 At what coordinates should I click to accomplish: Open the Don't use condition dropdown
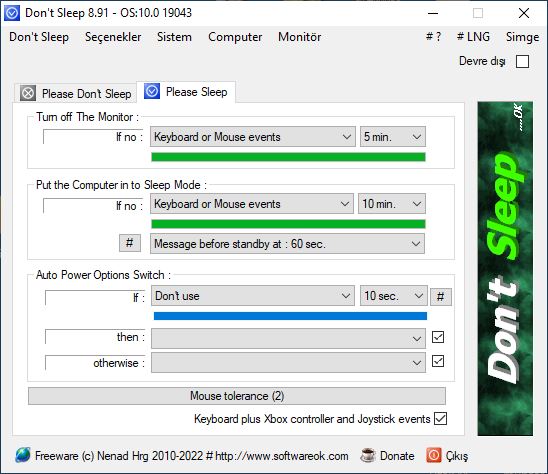[253, 296]
